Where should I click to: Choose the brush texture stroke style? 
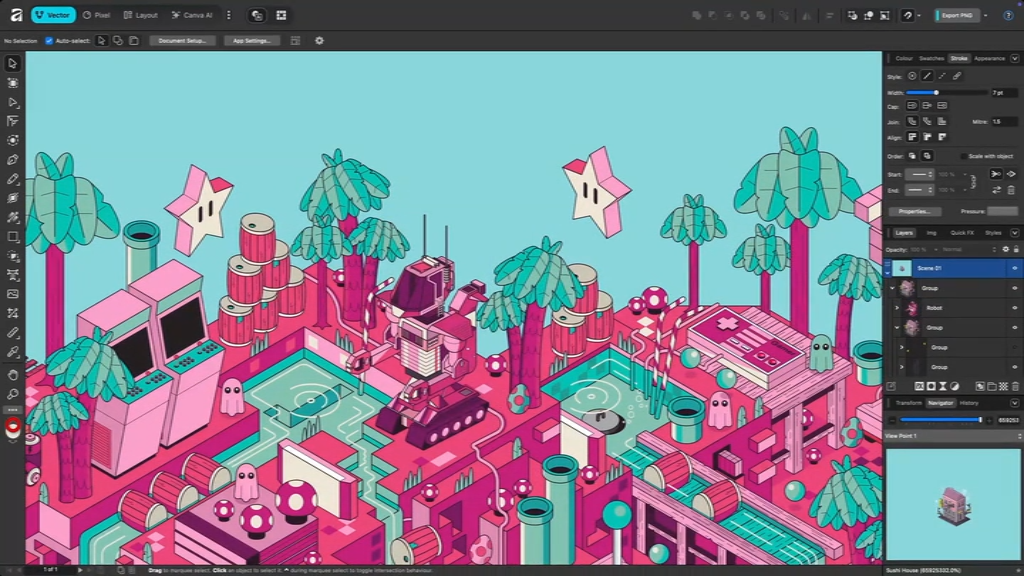pyautogui.click(x=957, y=76)
